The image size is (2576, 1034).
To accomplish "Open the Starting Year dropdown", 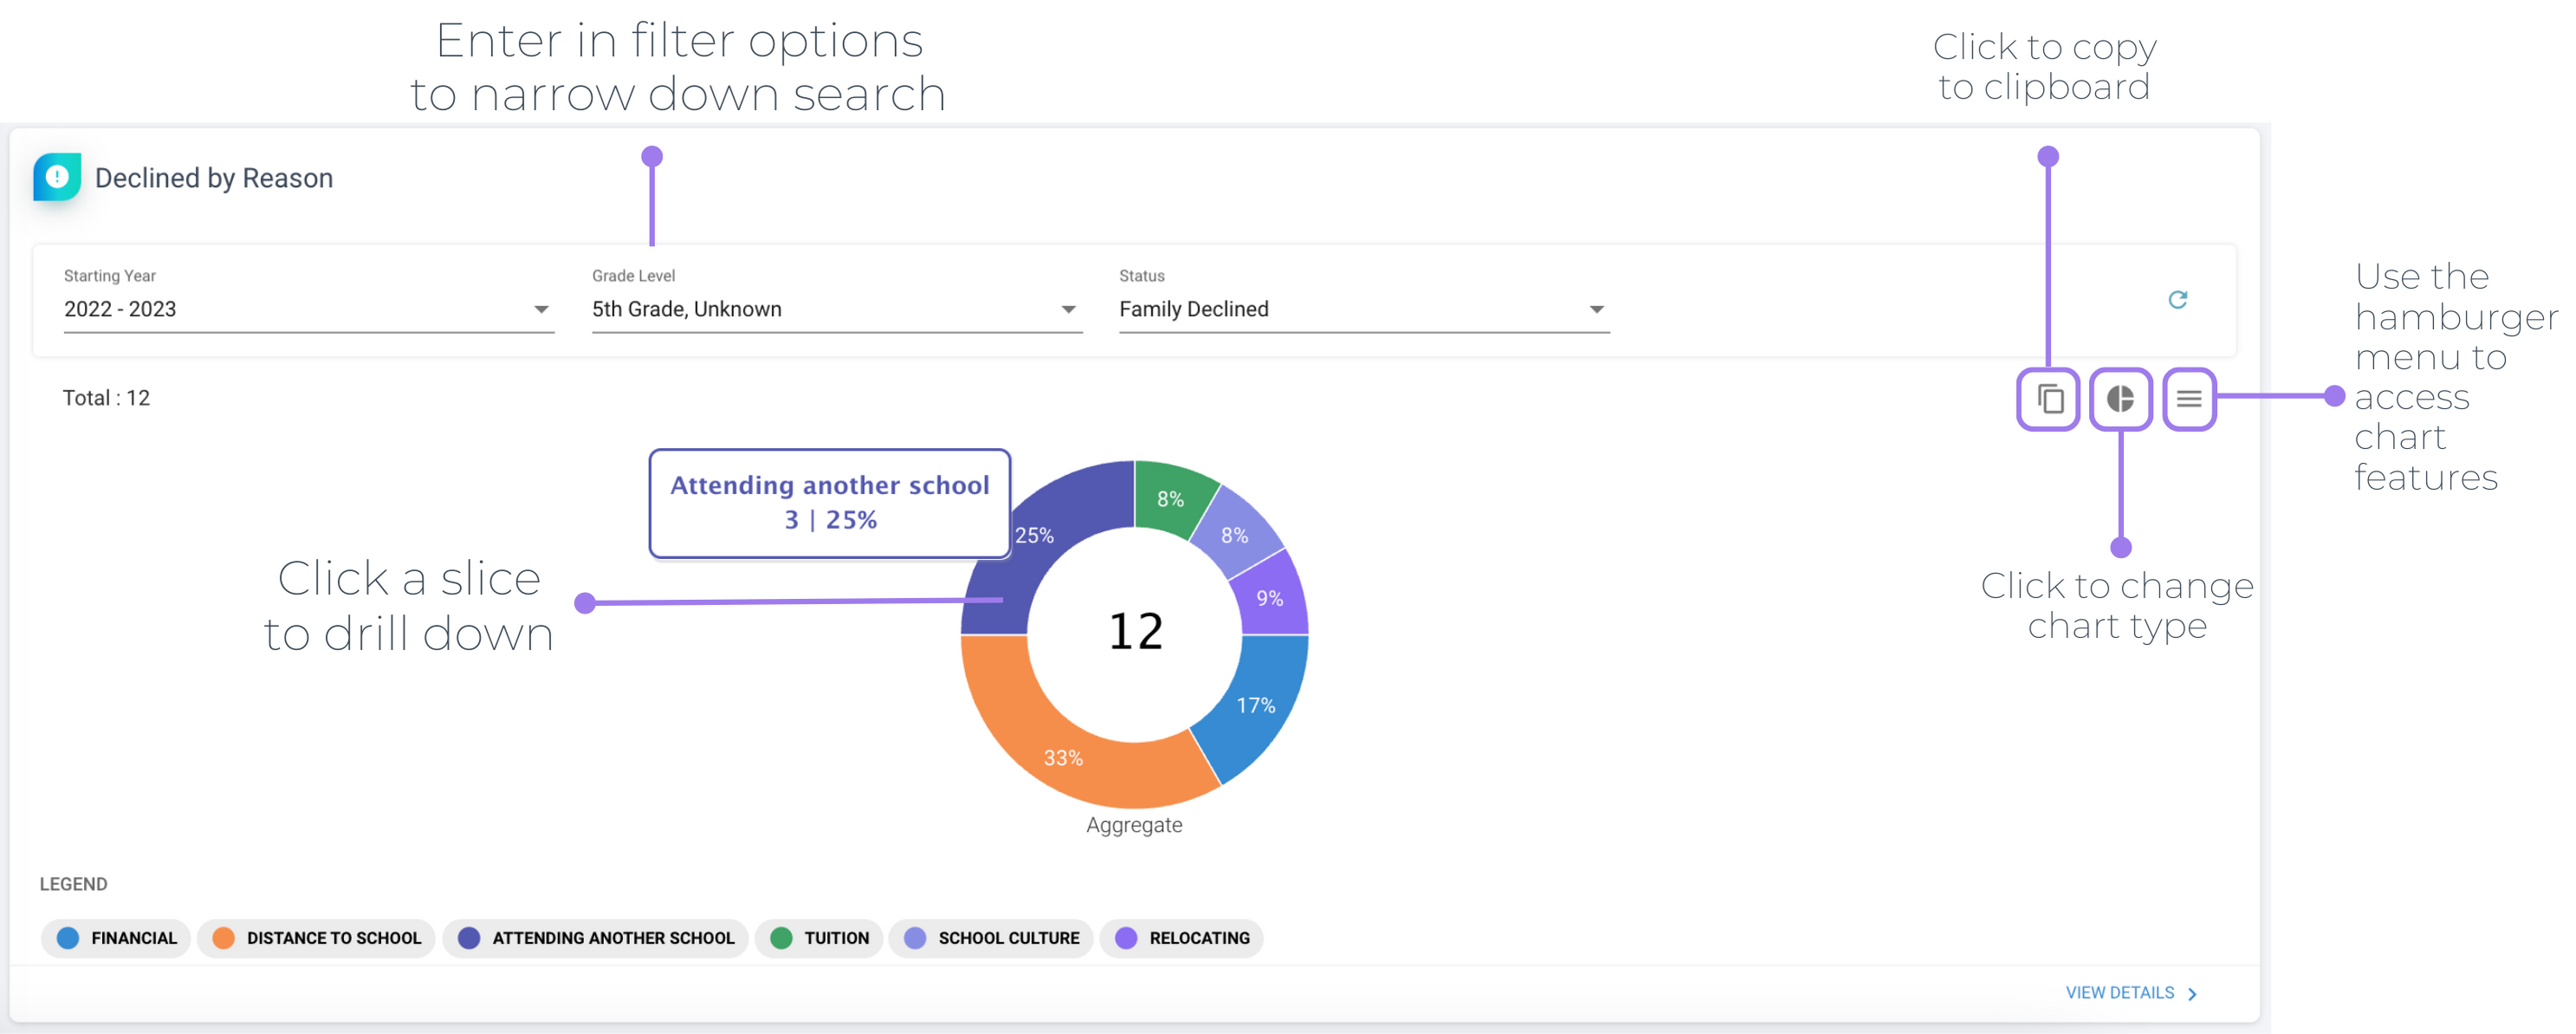I will (x=308, y=309).
